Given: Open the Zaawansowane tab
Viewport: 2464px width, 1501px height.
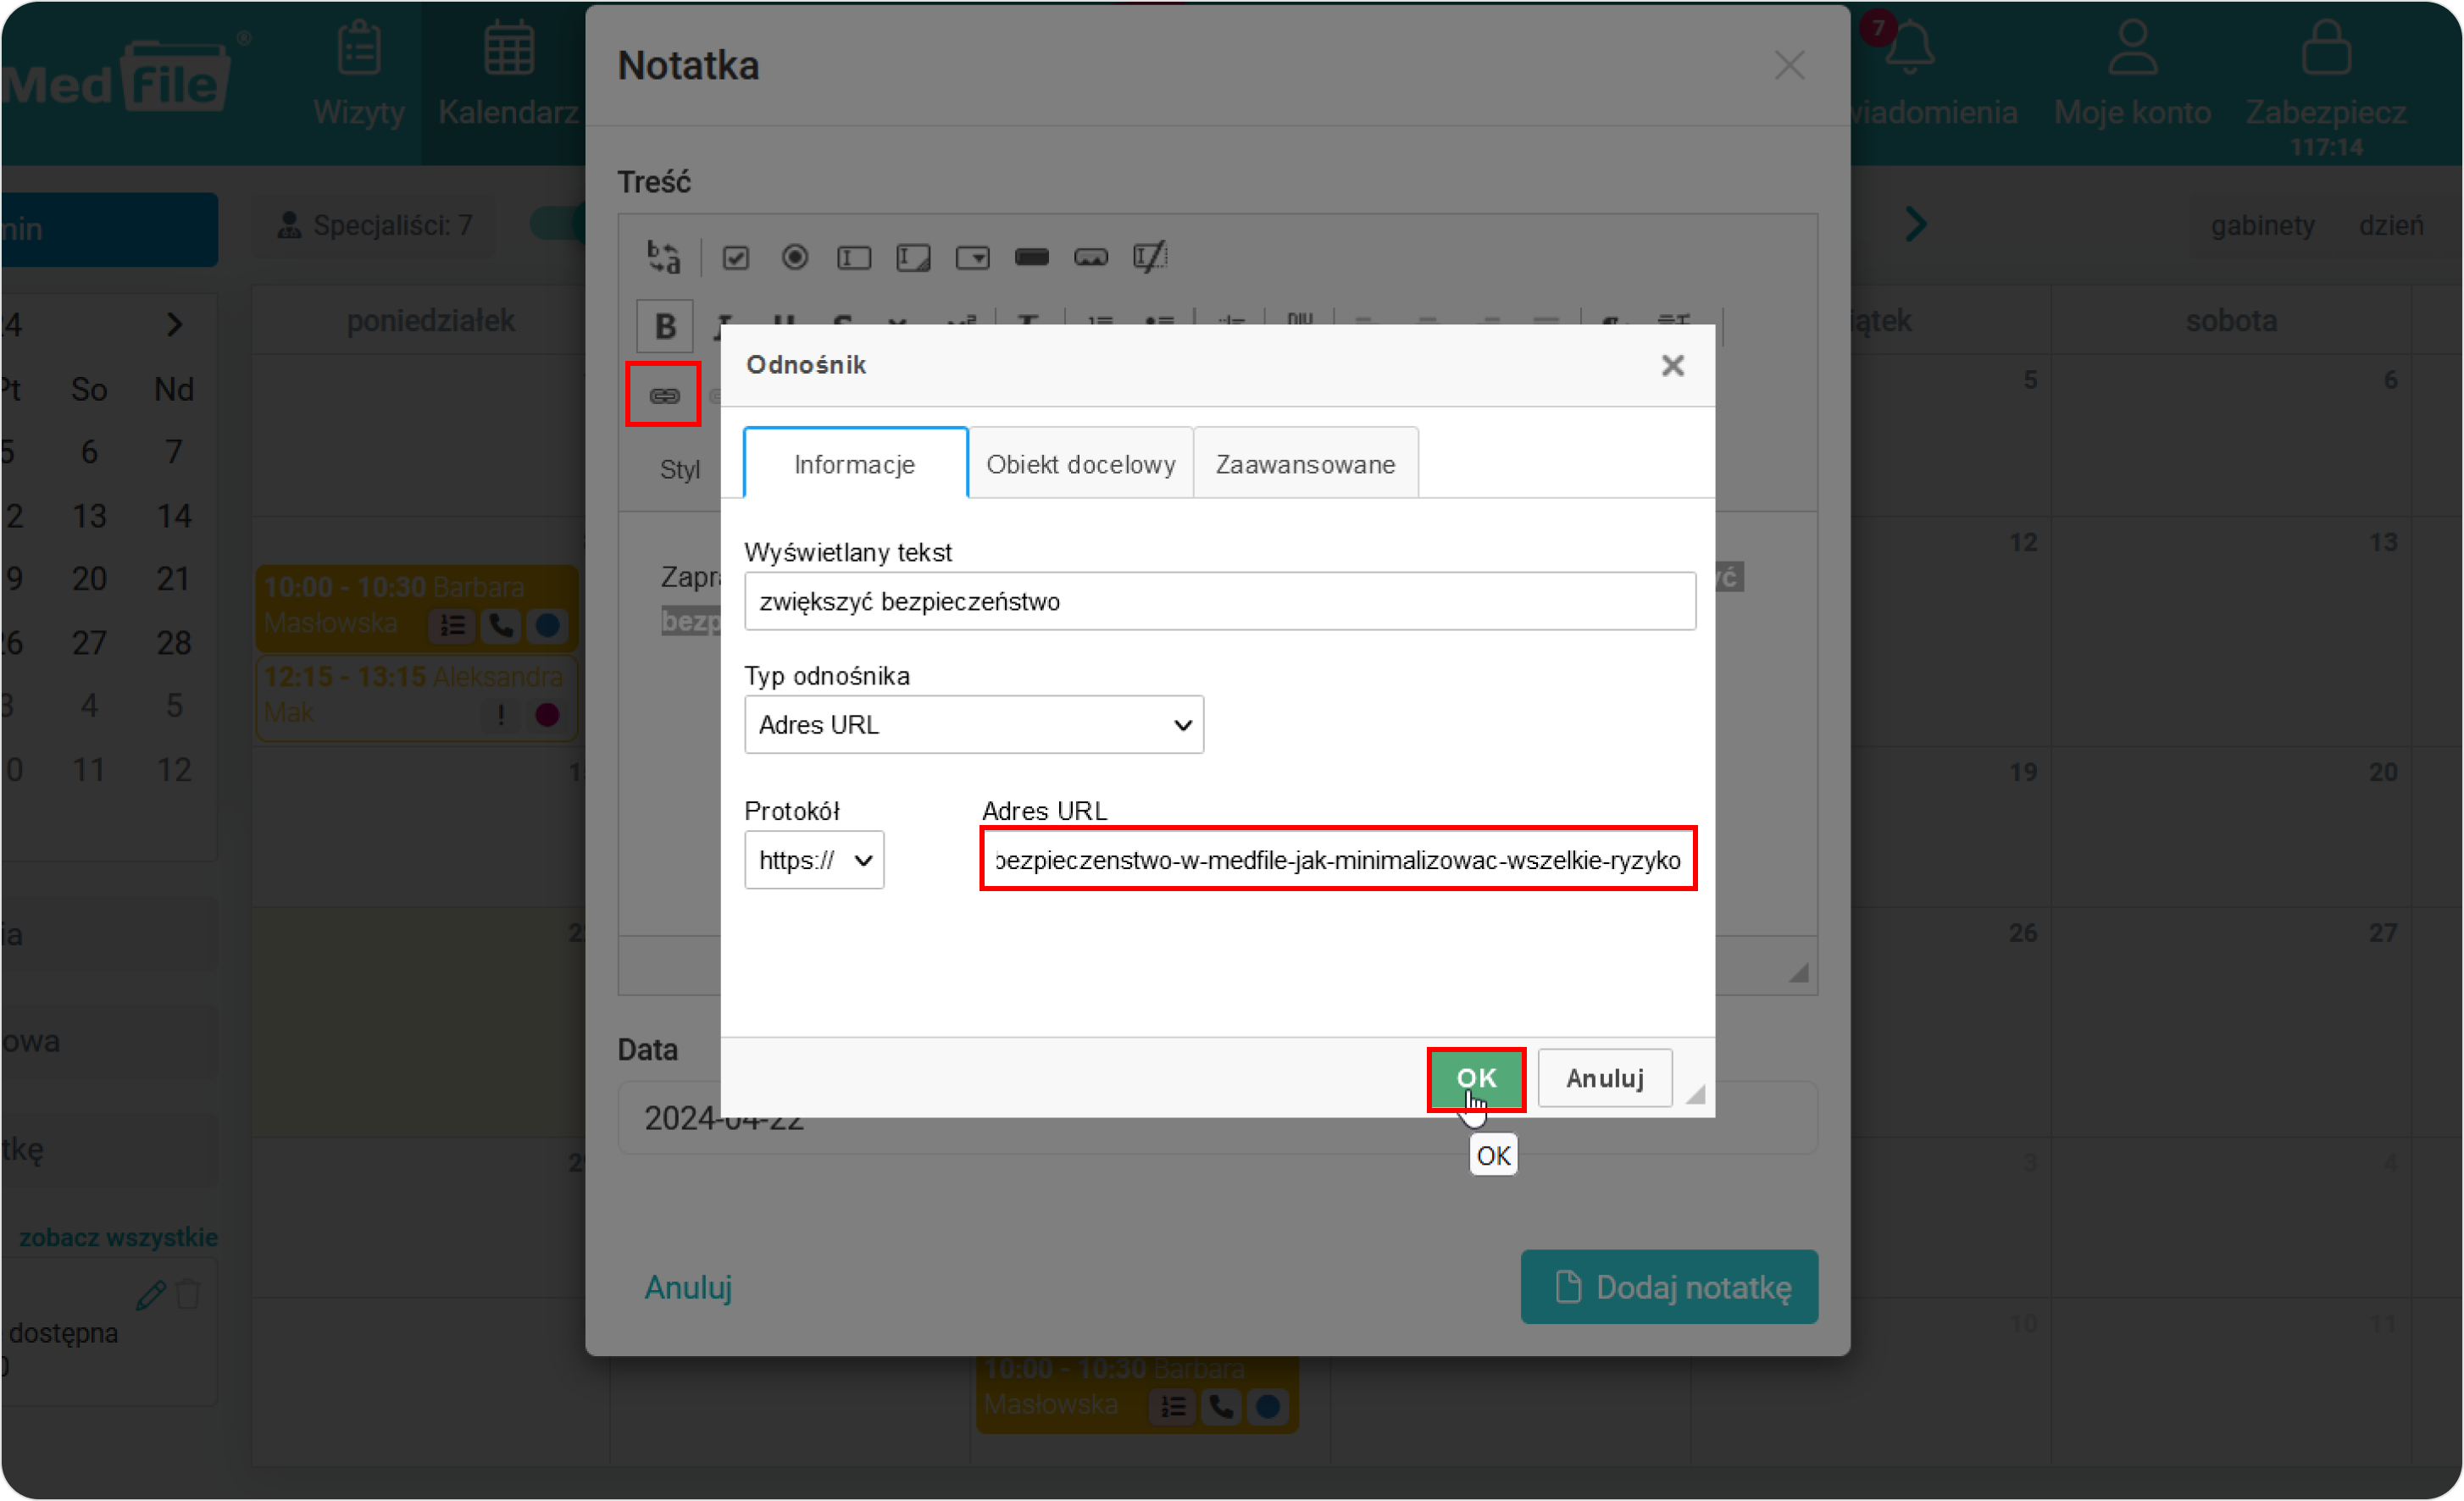Looking at the screenshot, I should [1305, 464].
